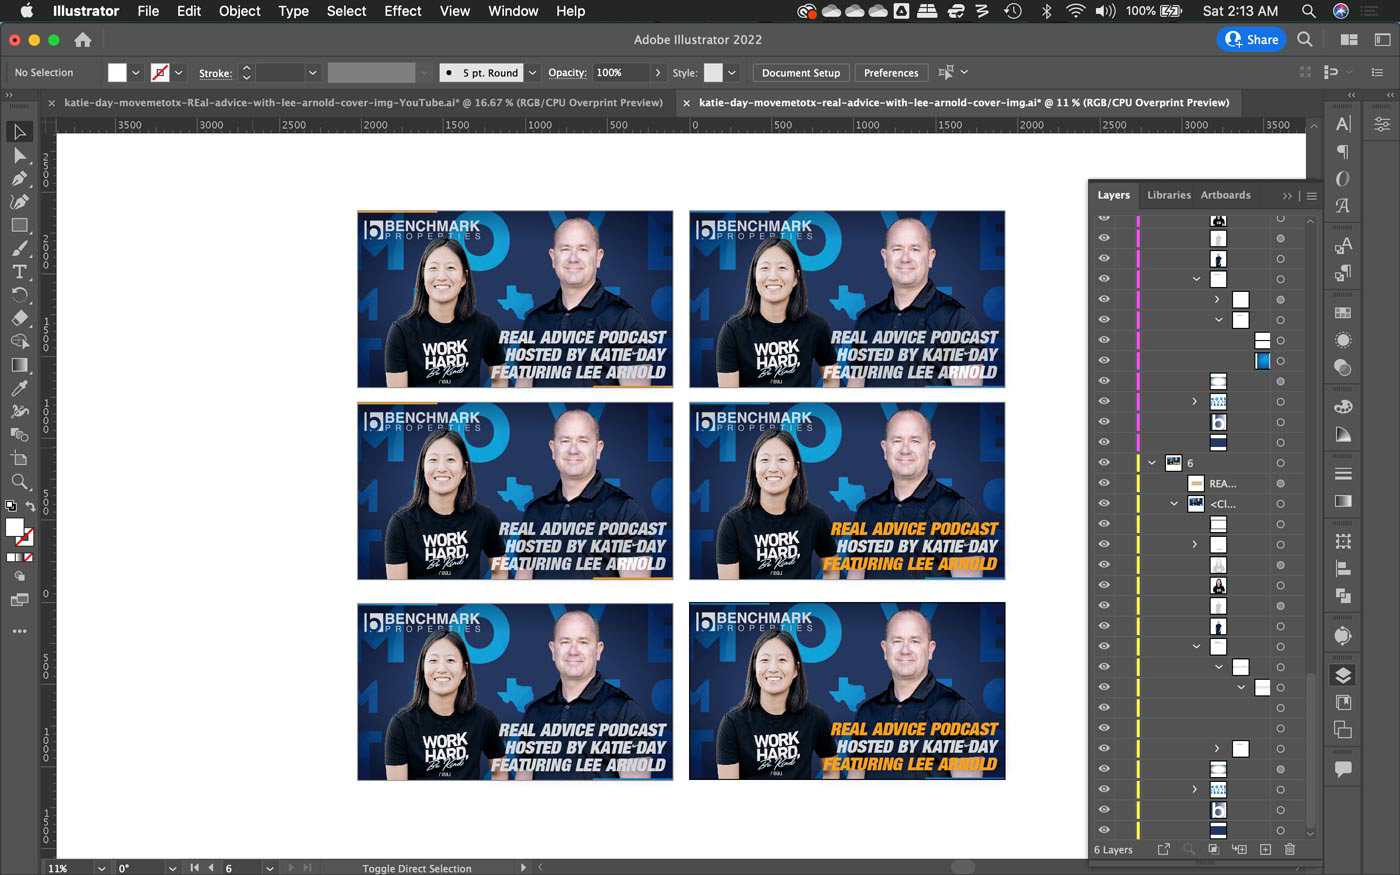Click the Preferences button

point(891,73)
